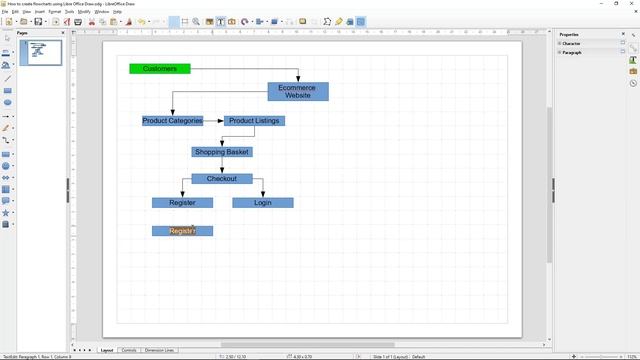
Task: Select the Basic Shapes tool
Action: pos(6,154)
